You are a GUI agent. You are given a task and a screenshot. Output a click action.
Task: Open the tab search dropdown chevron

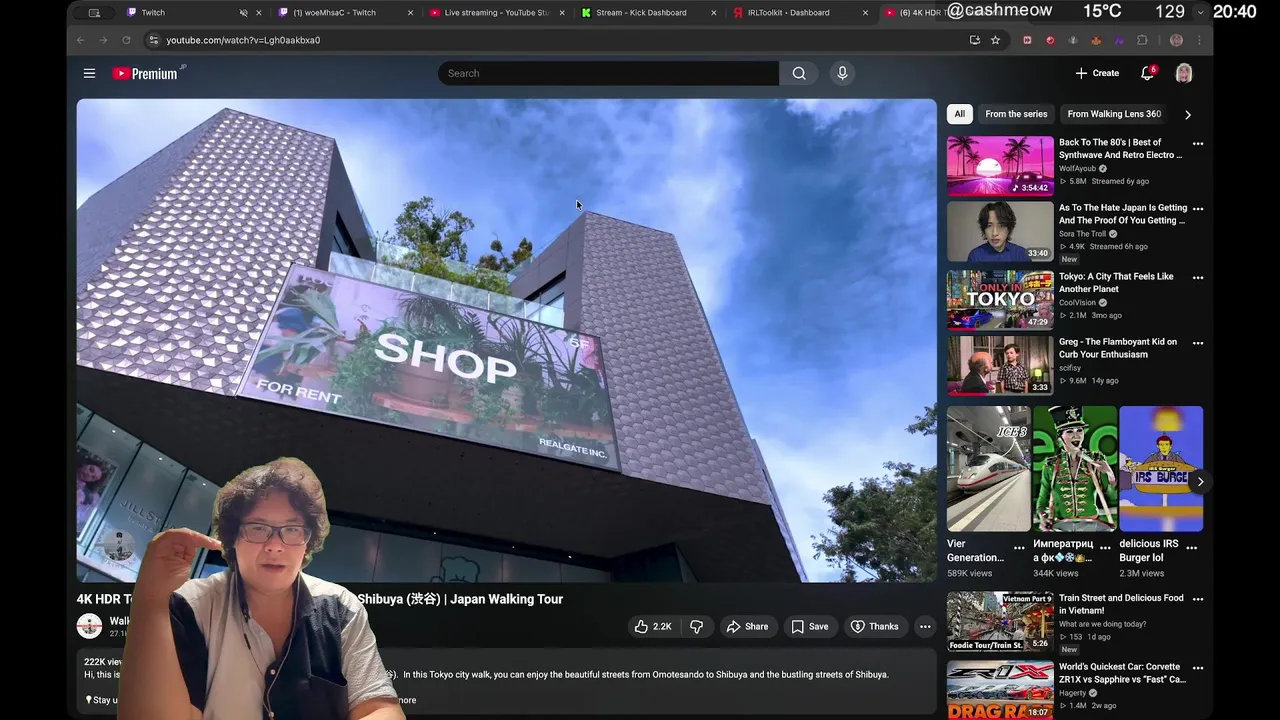(1202, 13)
